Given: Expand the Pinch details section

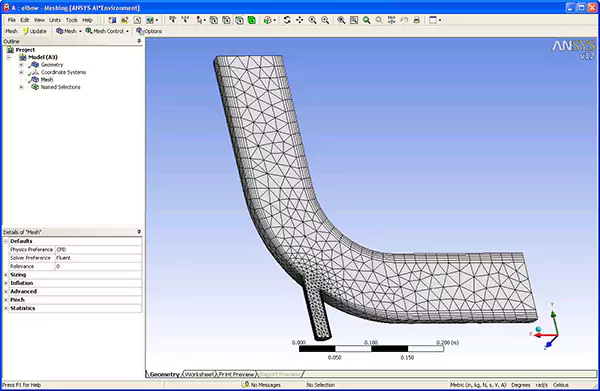Looking at the screenshot, I should pyautogui.click(x=6, y=300).
